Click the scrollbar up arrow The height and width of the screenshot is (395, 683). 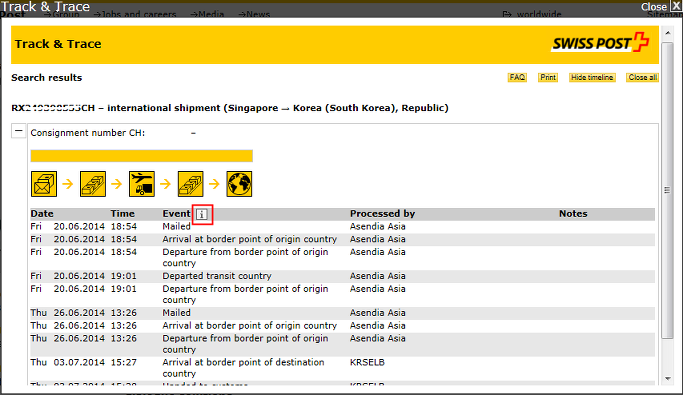pyautogui.click(x=667, y=33)
